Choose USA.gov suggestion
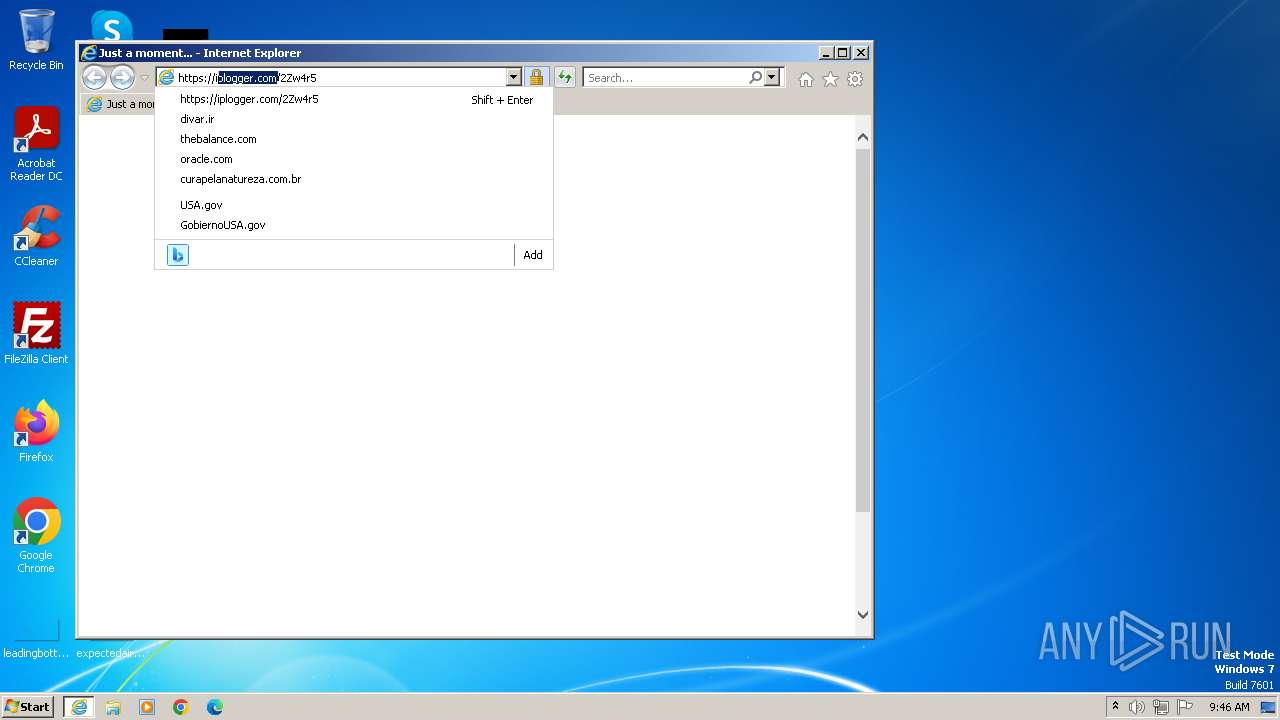Screen dimensions: 1280x720 (x=354, y=205)
